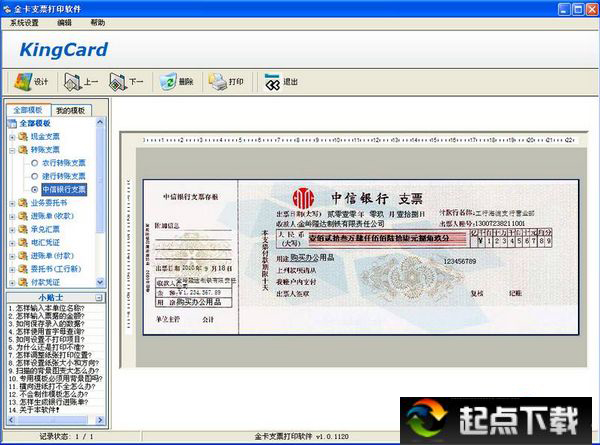Screen dimensions: 600x445
Task: Open tip 12 不会制作模板怎么办
Action: (x=48, y=394)
